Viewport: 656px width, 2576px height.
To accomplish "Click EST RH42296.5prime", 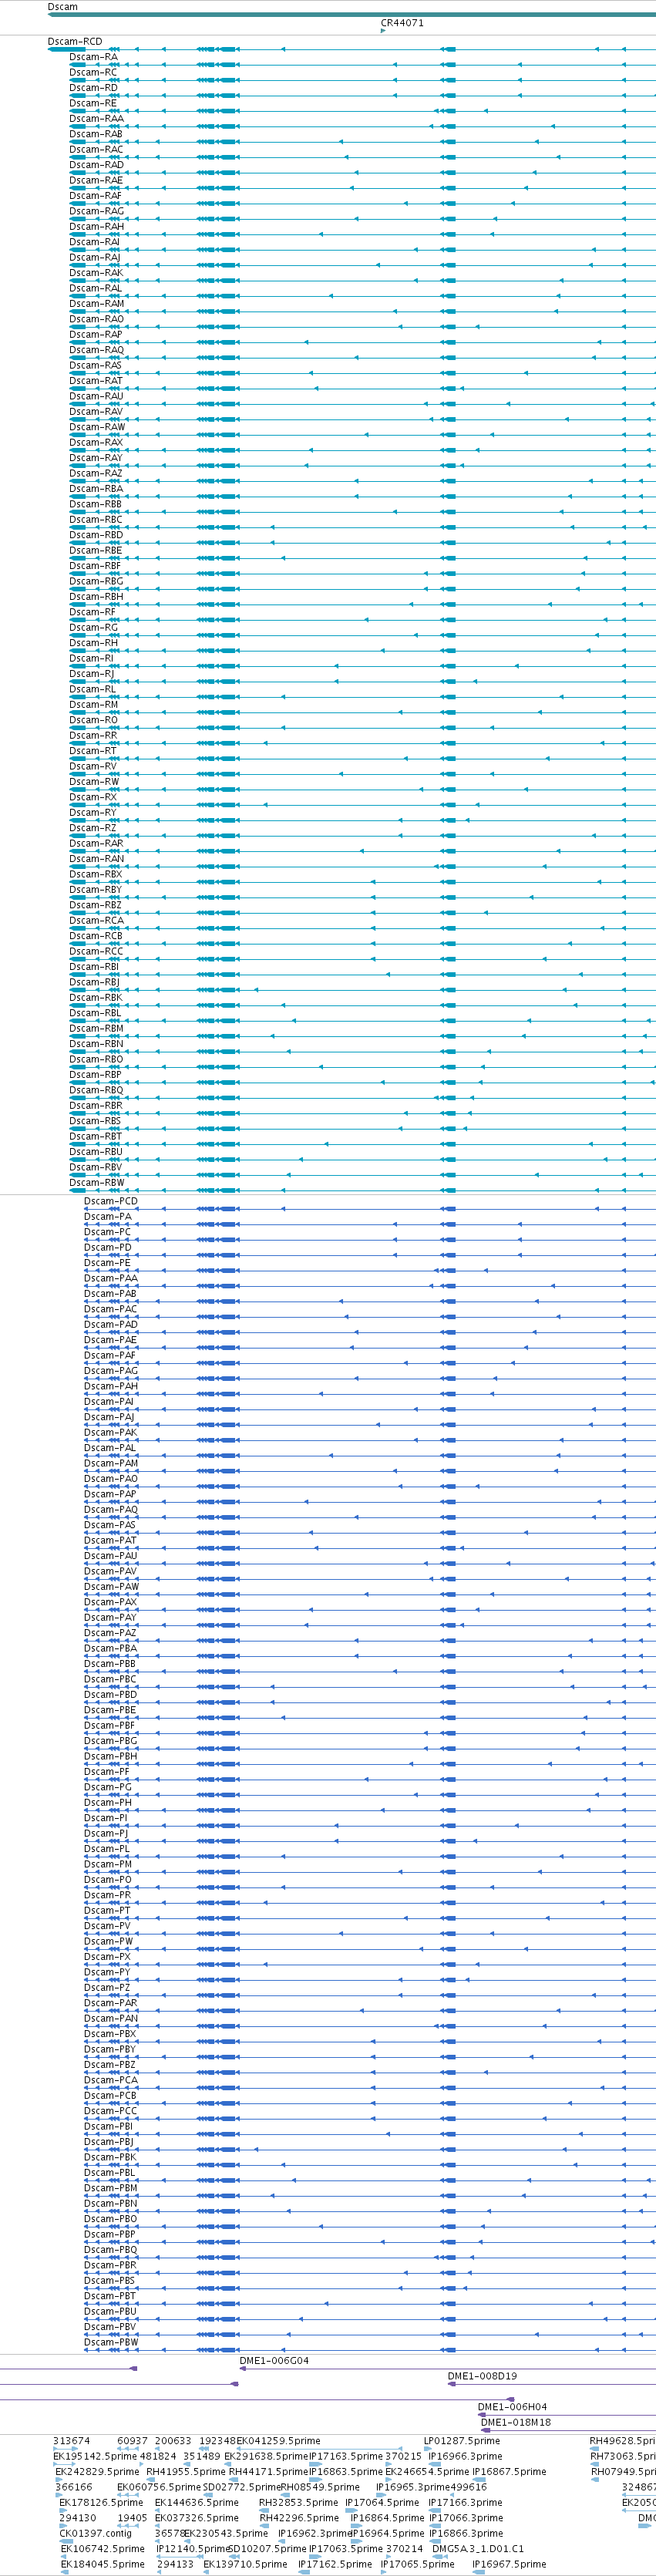I will point(299,2518).
